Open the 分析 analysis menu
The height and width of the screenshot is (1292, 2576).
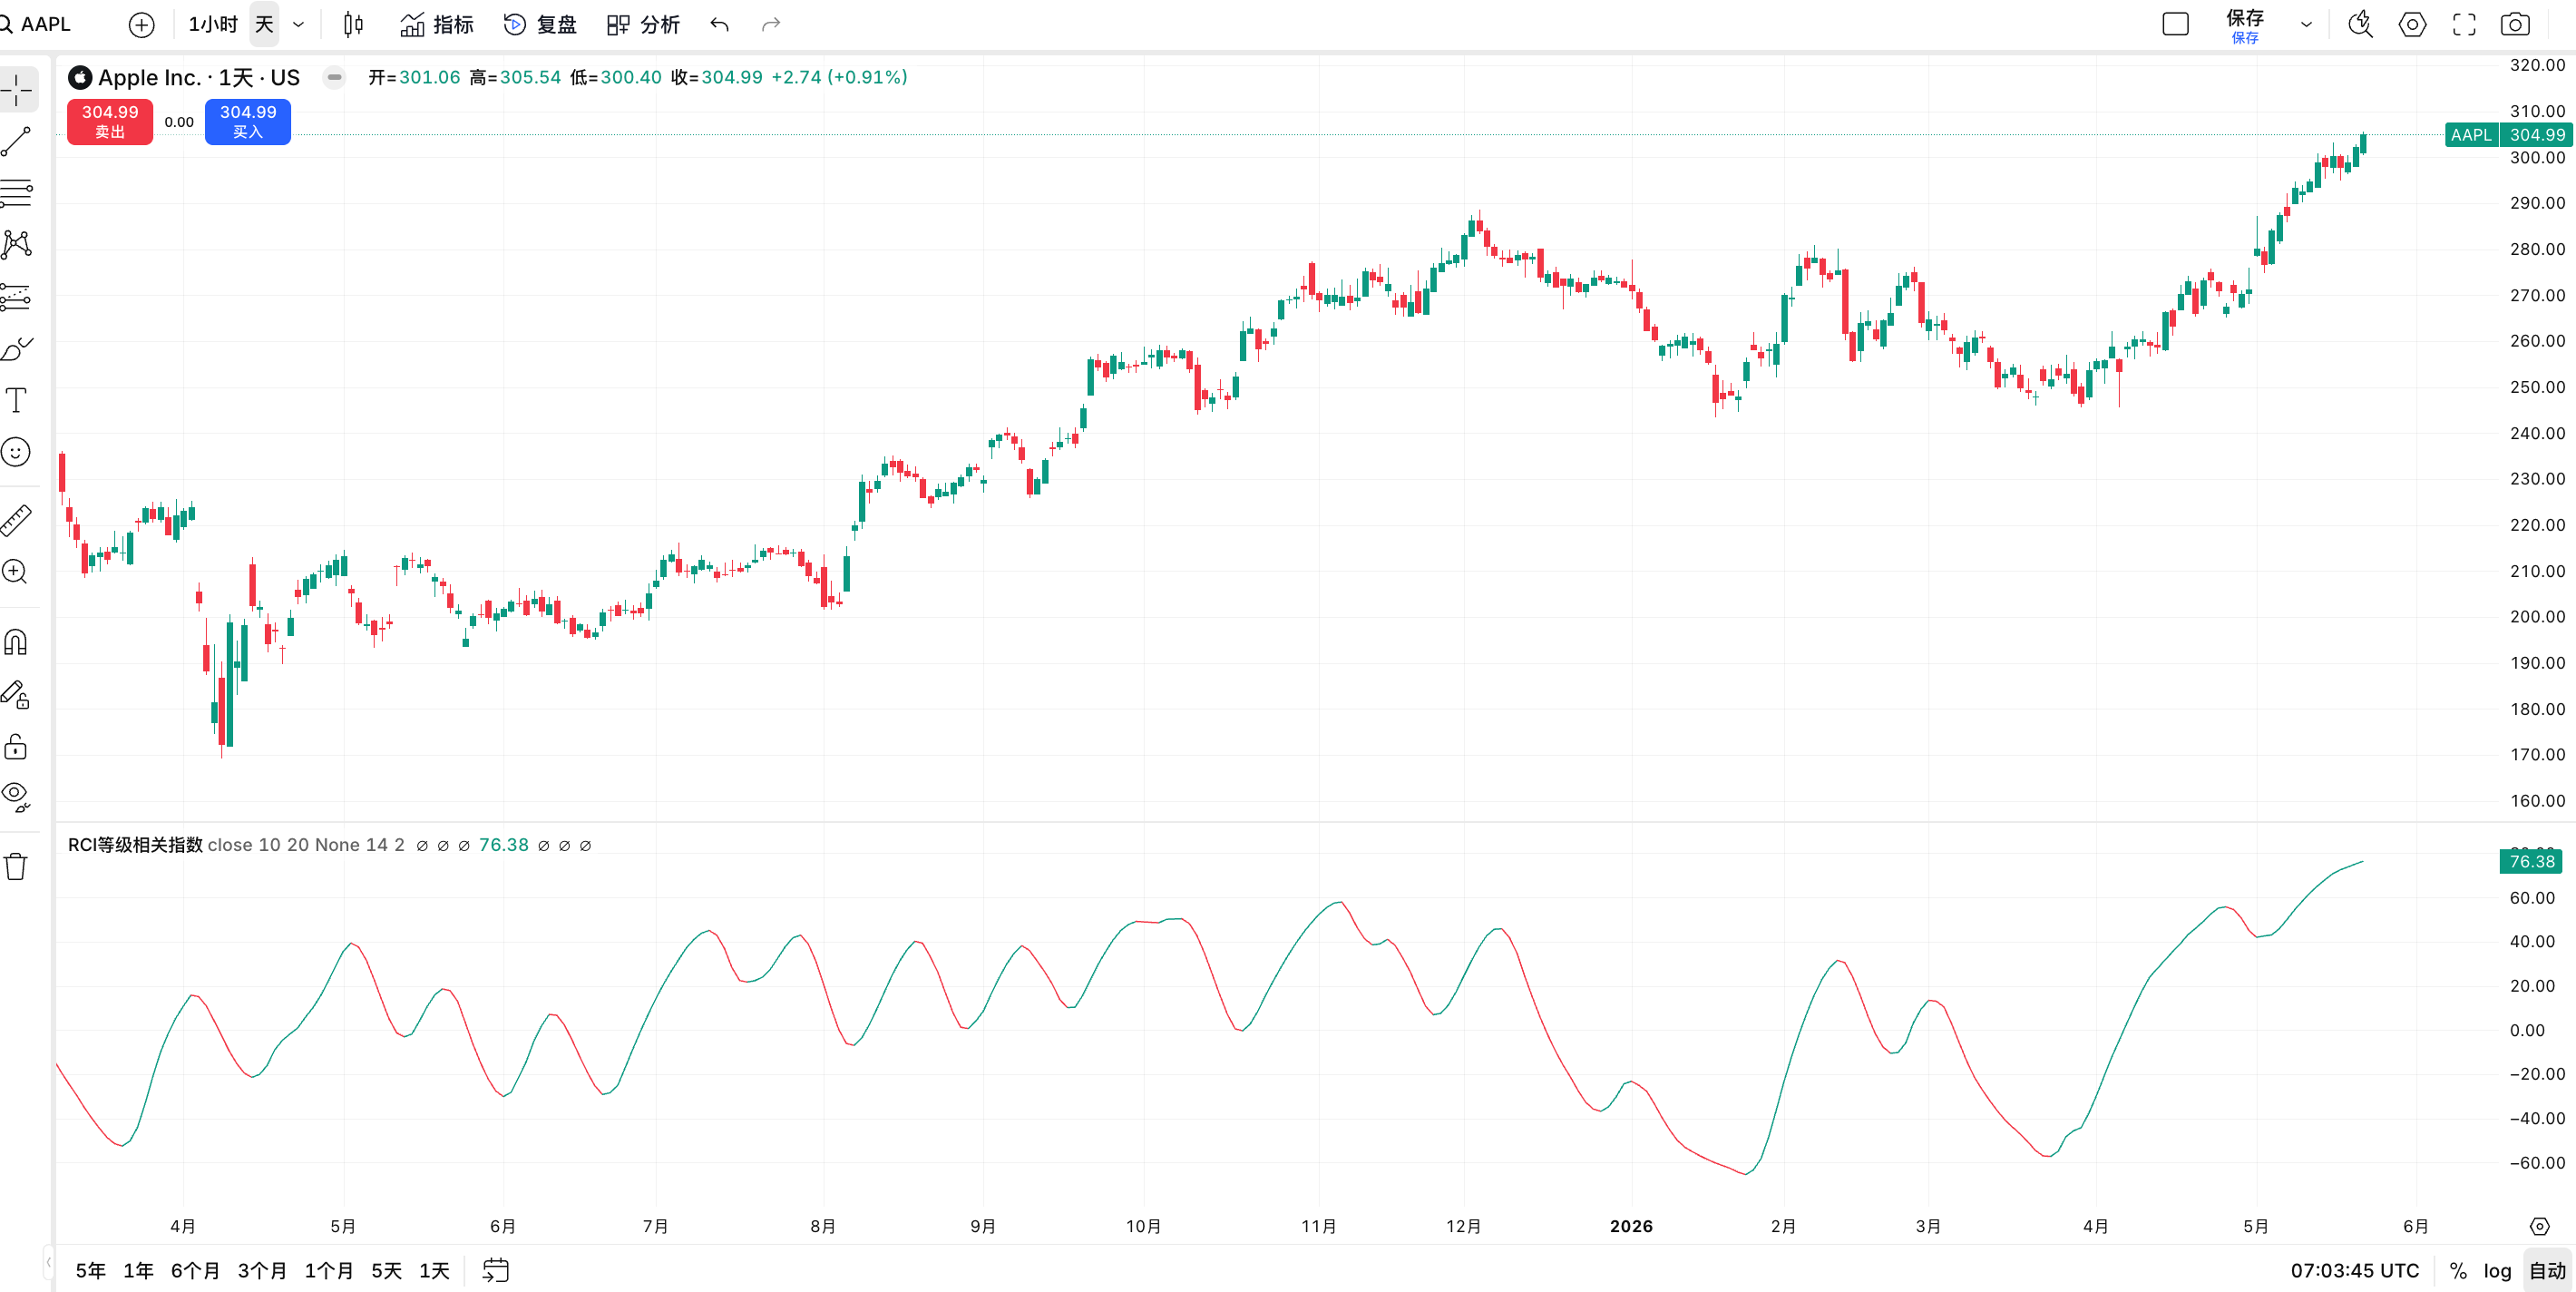[644, 25]
